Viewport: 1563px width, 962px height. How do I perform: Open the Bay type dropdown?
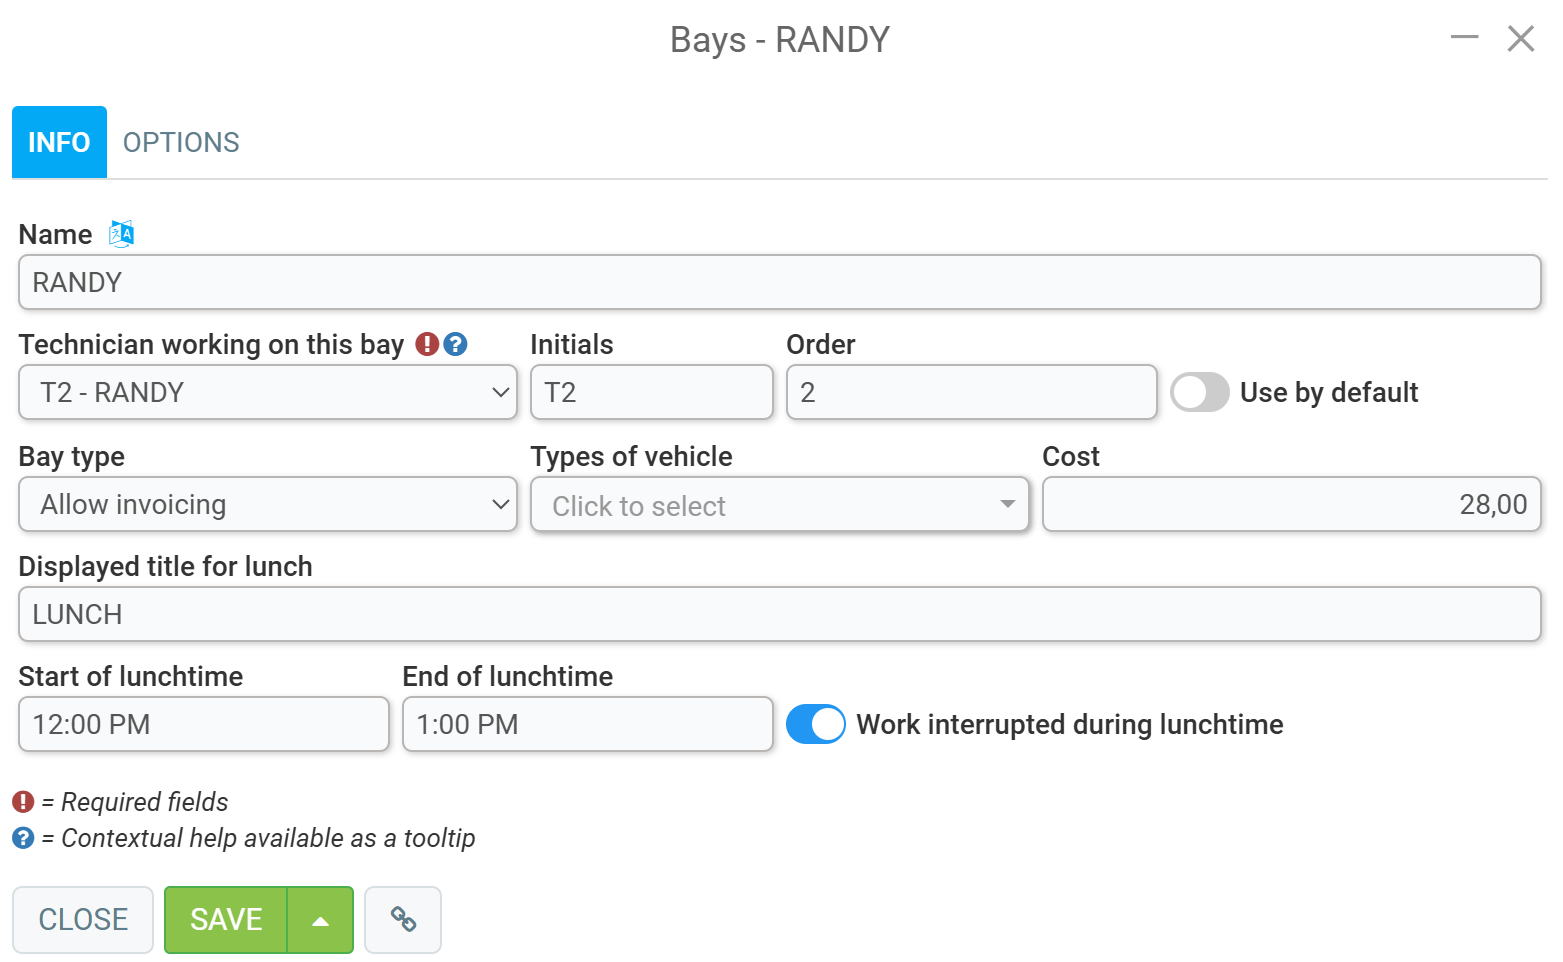[x=268, y=504]
